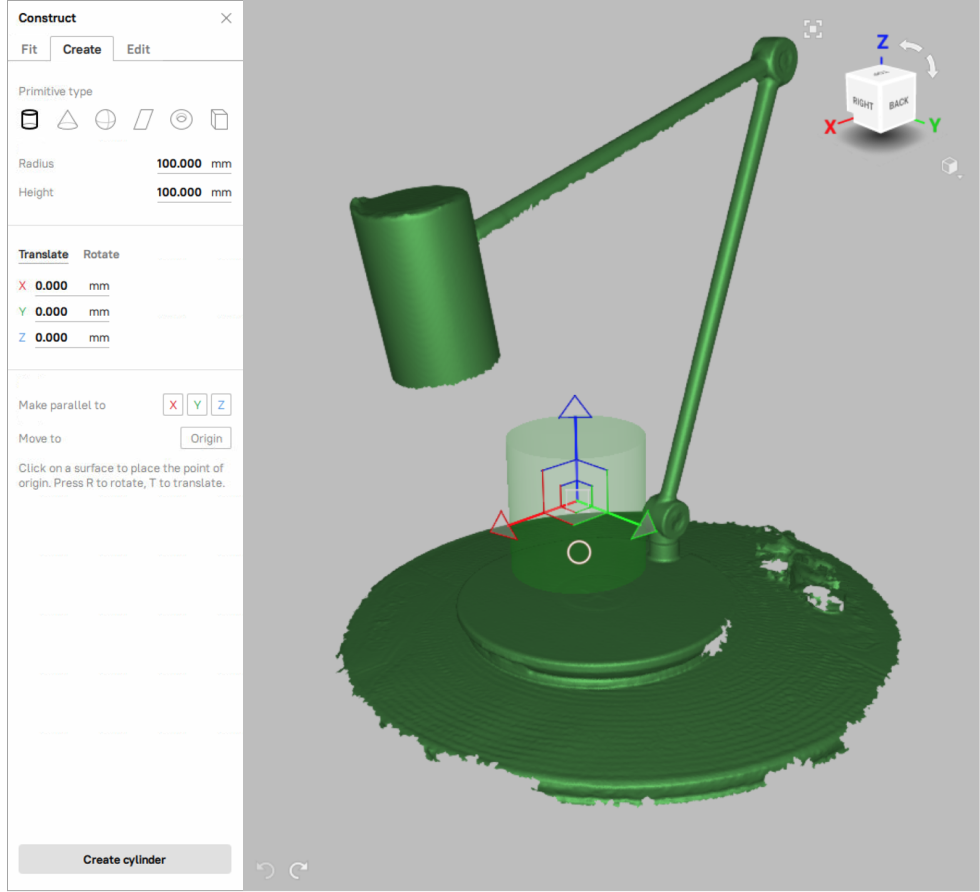Image resolution: width=980 pixels, height=892 pixels.
Task: Switch to the Fit tab
Action: [29, 49]
